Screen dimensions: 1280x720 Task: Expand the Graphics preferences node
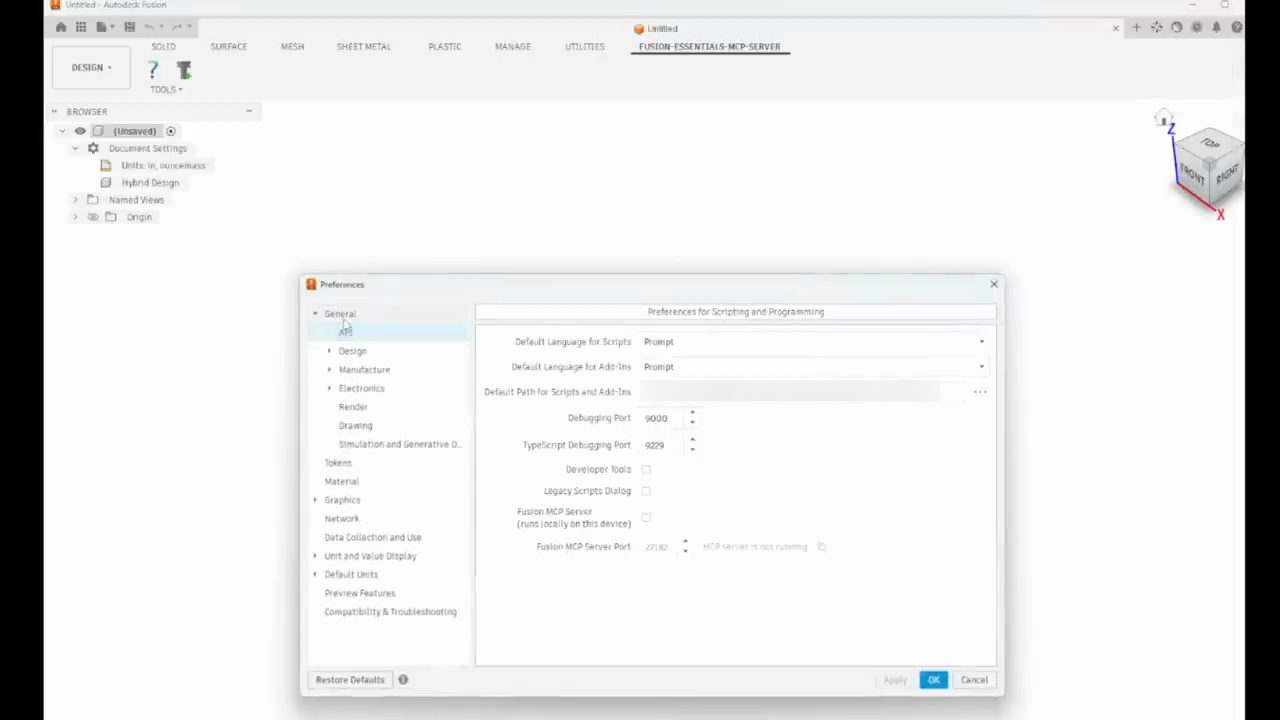tap(315, 500)
